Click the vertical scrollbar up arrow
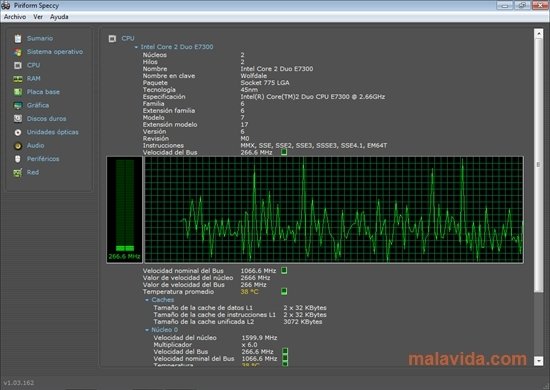550x390 pixels. (x=538, y=34)
